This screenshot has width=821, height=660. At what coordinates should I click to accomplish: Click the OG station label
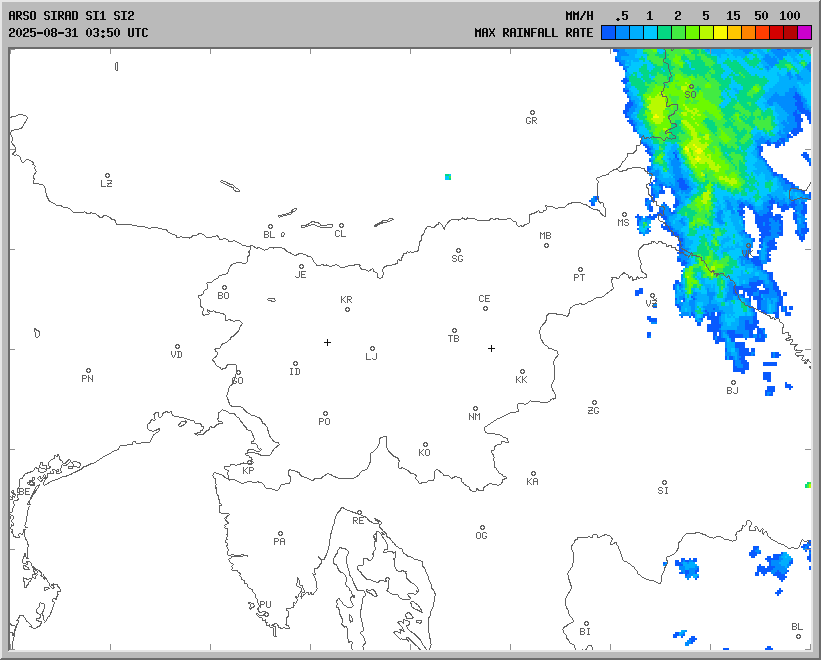tap(481, 536)
